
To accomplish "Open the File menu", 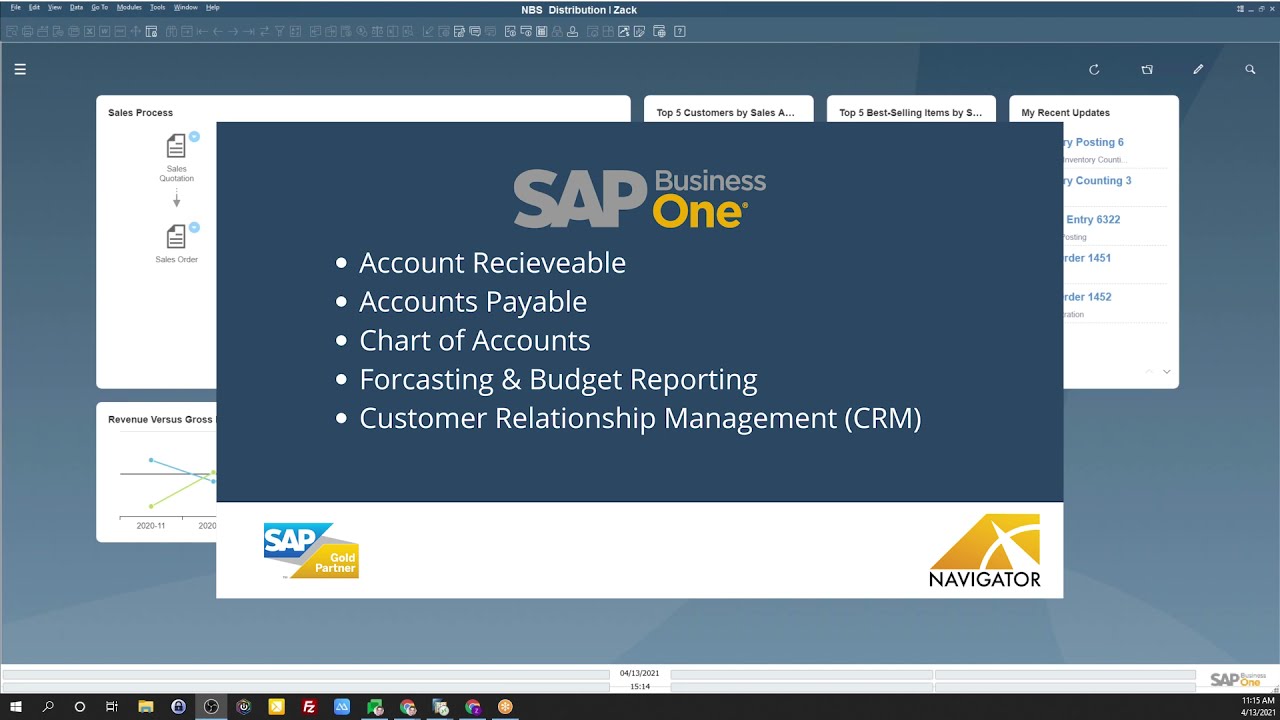I will coord(15,7).
